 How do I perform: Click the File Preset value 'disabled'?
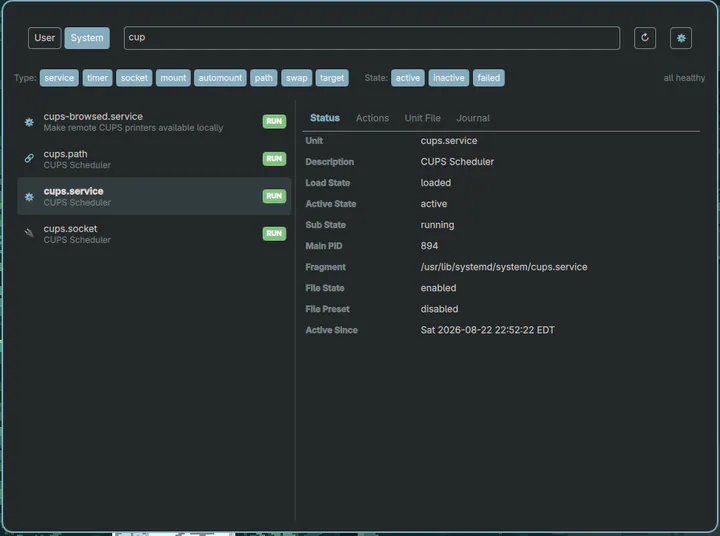[439, 309]
